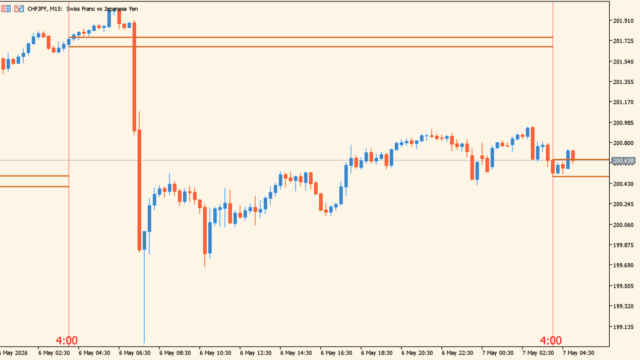Click the 200.060 price scale label
Viewport: 640px width, 360px height.
tap(623, 225)
